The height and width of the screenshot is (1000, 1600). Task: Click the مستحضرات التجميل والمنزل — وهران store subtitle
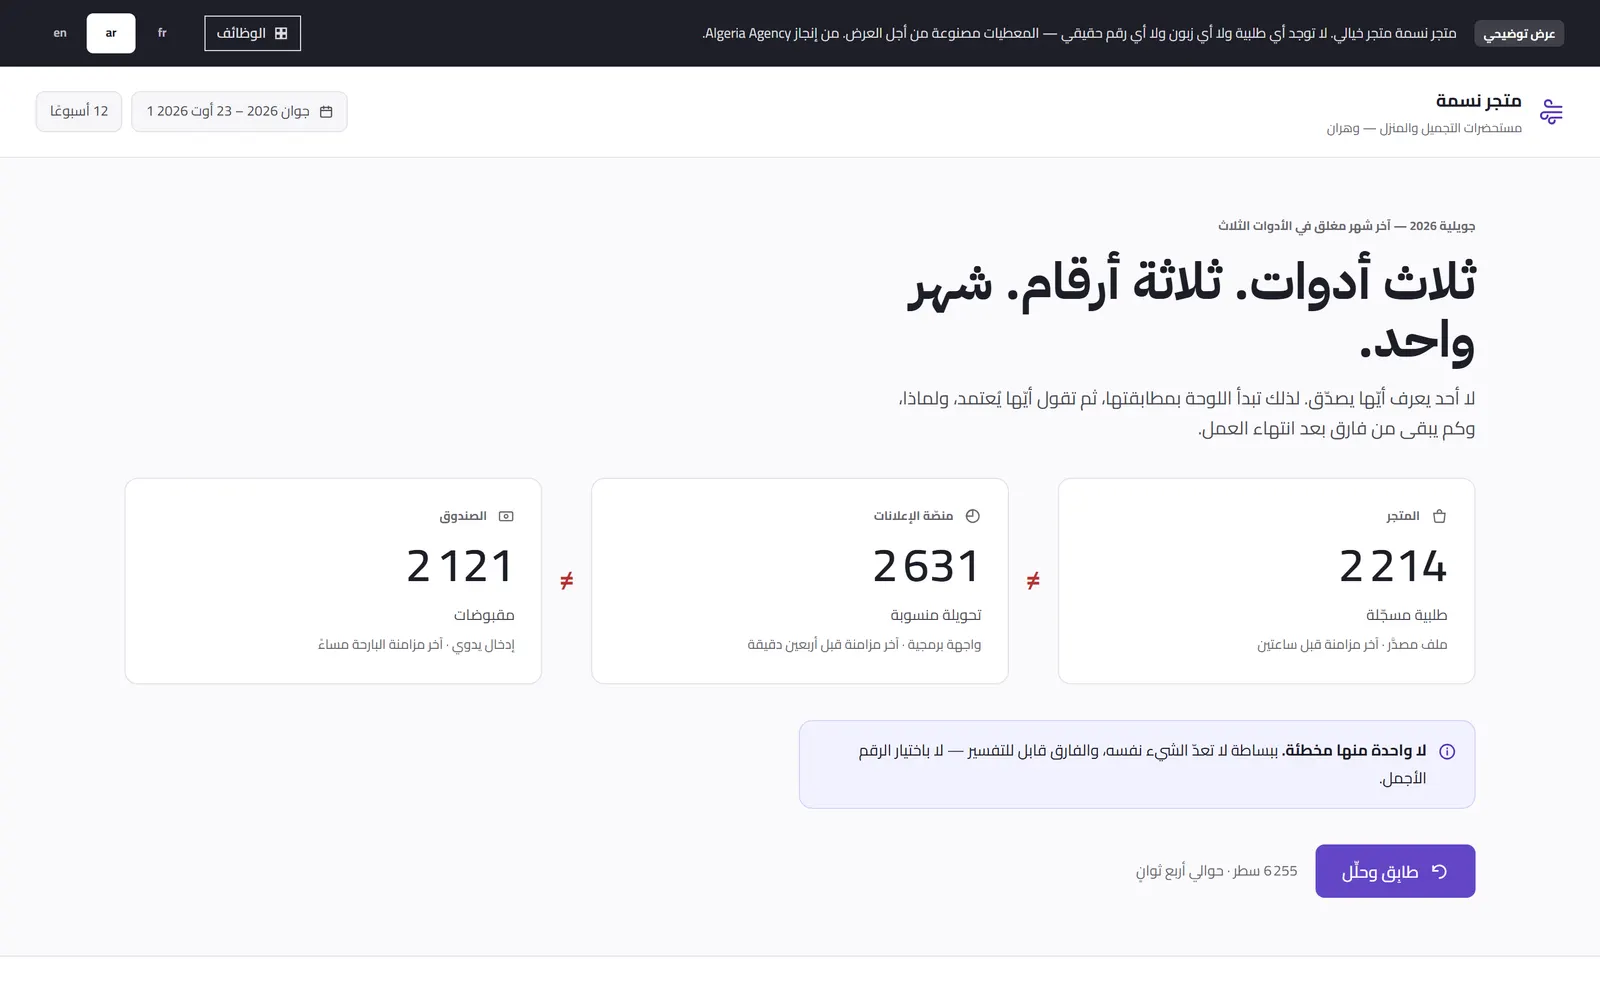click(x=1424, y=128)
